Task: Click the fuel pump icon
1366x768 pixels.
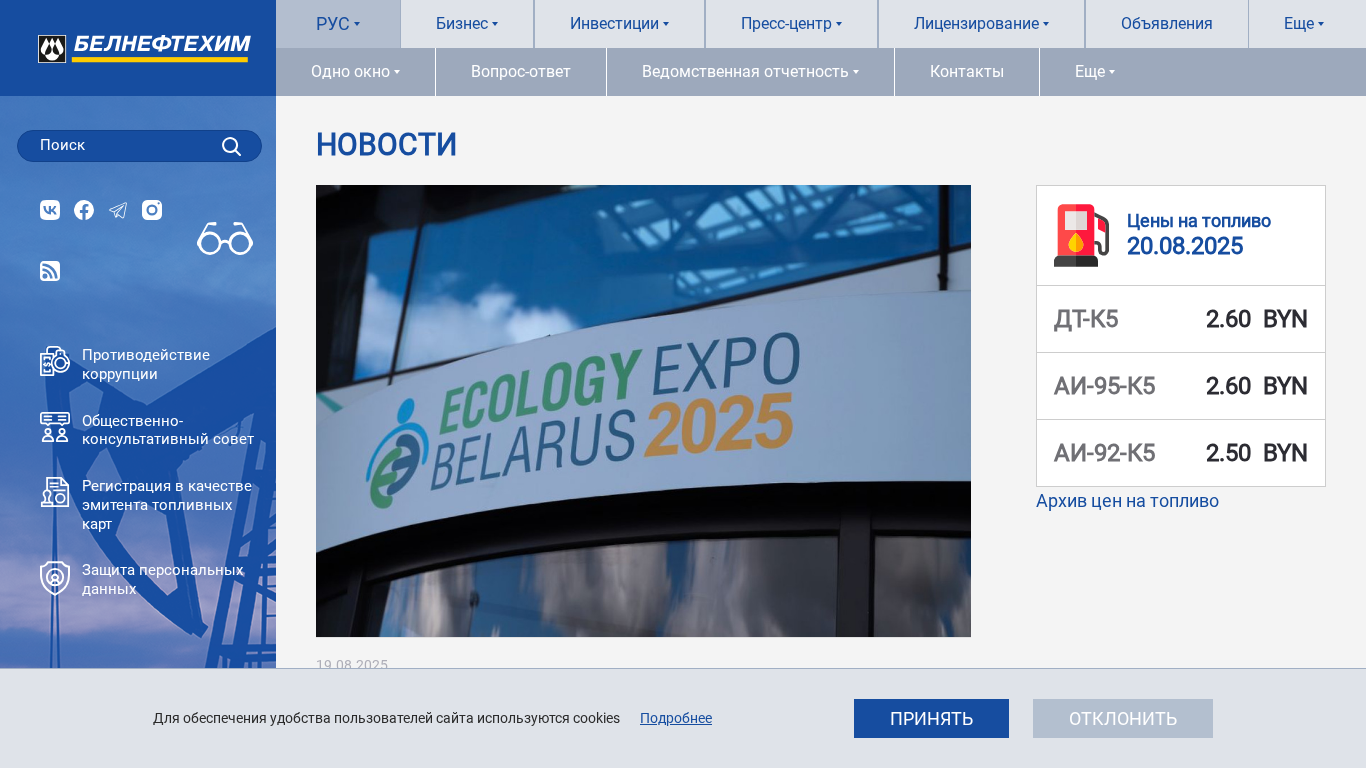Action: [1081, 235]
